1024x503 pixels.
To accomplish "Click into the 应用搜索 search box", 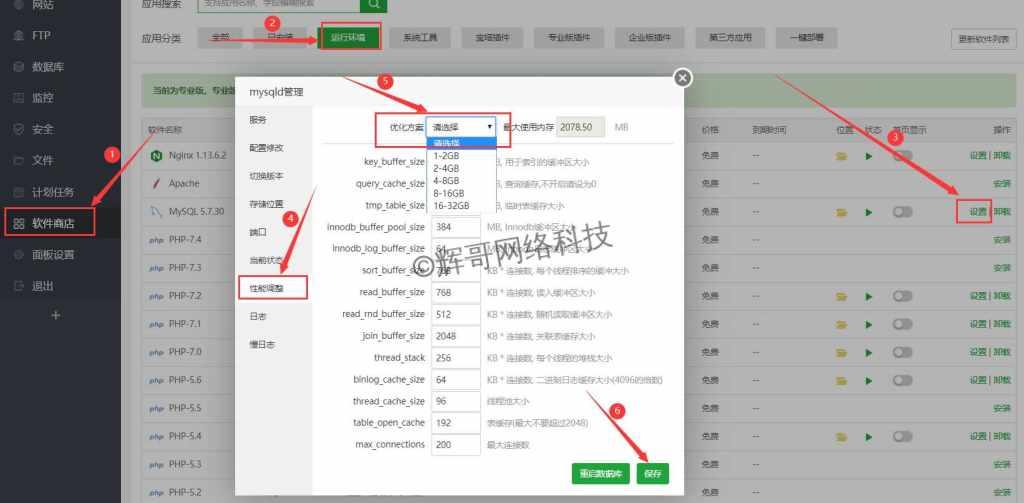I will click(279, 4).
